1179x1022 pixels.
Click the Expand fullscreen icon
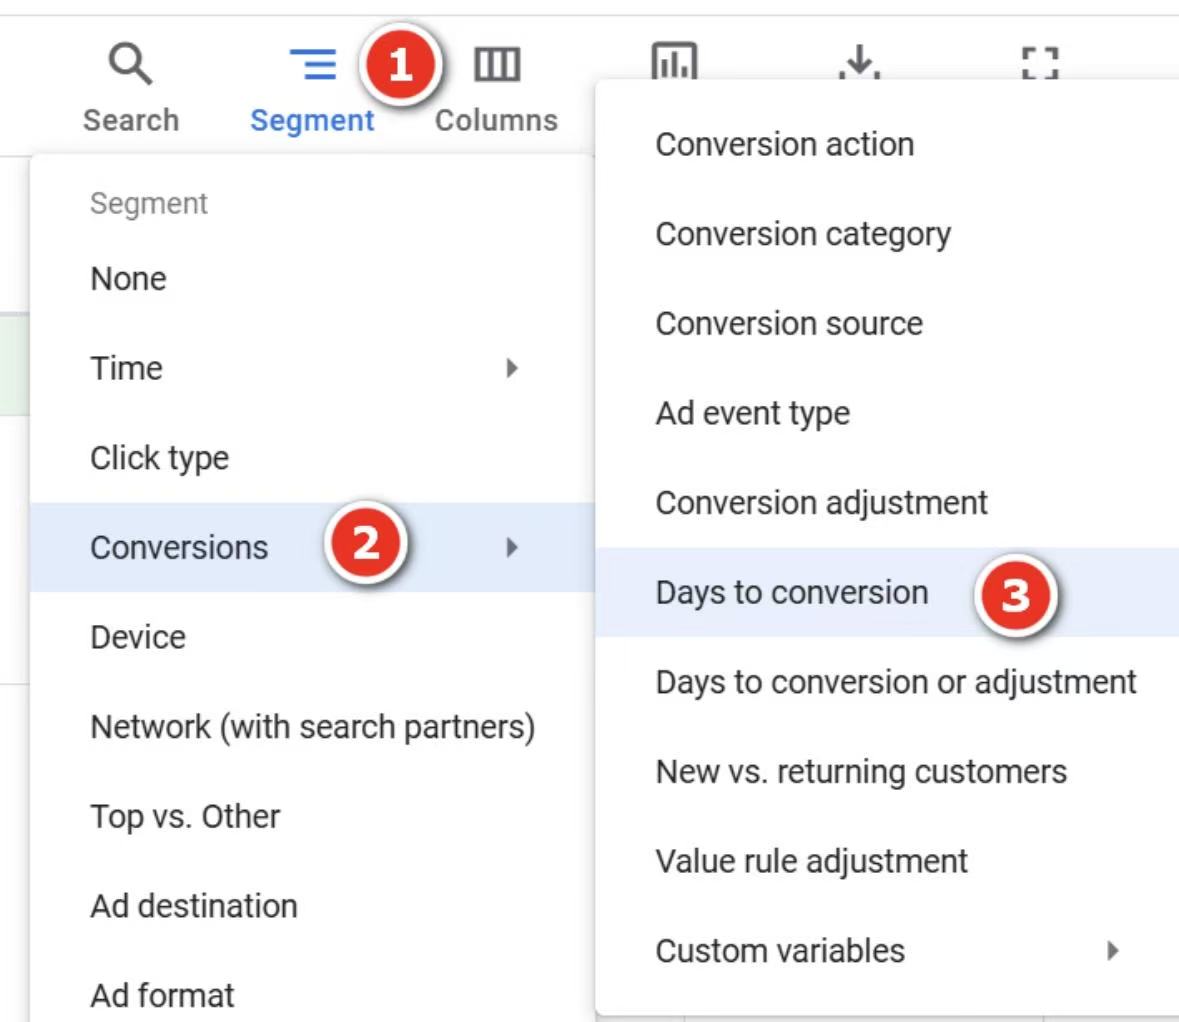(1041, 63)
